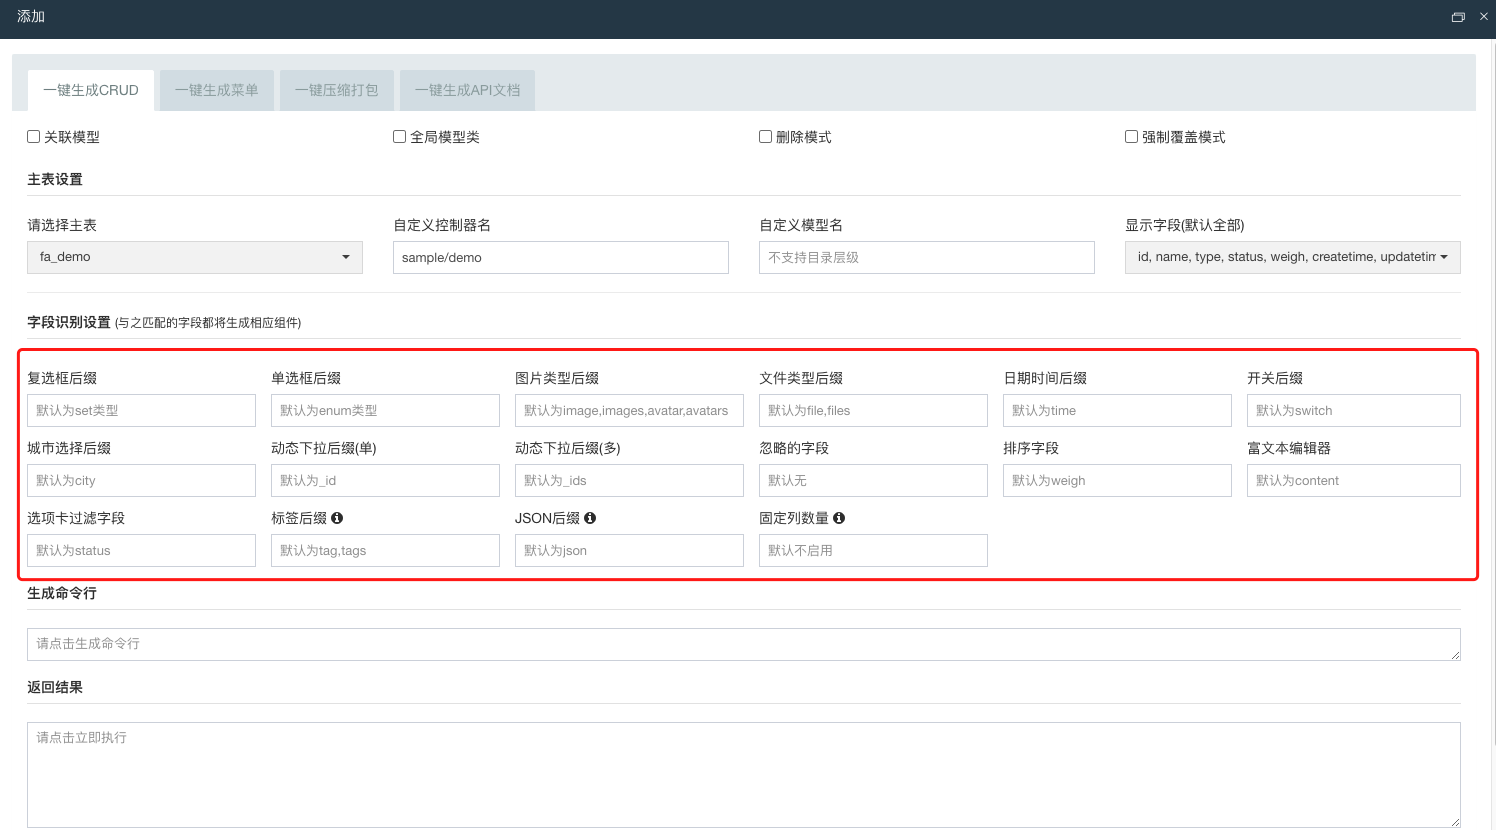Viewport: 1496px width, 830px height.
Task: Expand the 显示字段 multi-select dropdown
Action: (x=1293, y=257)
